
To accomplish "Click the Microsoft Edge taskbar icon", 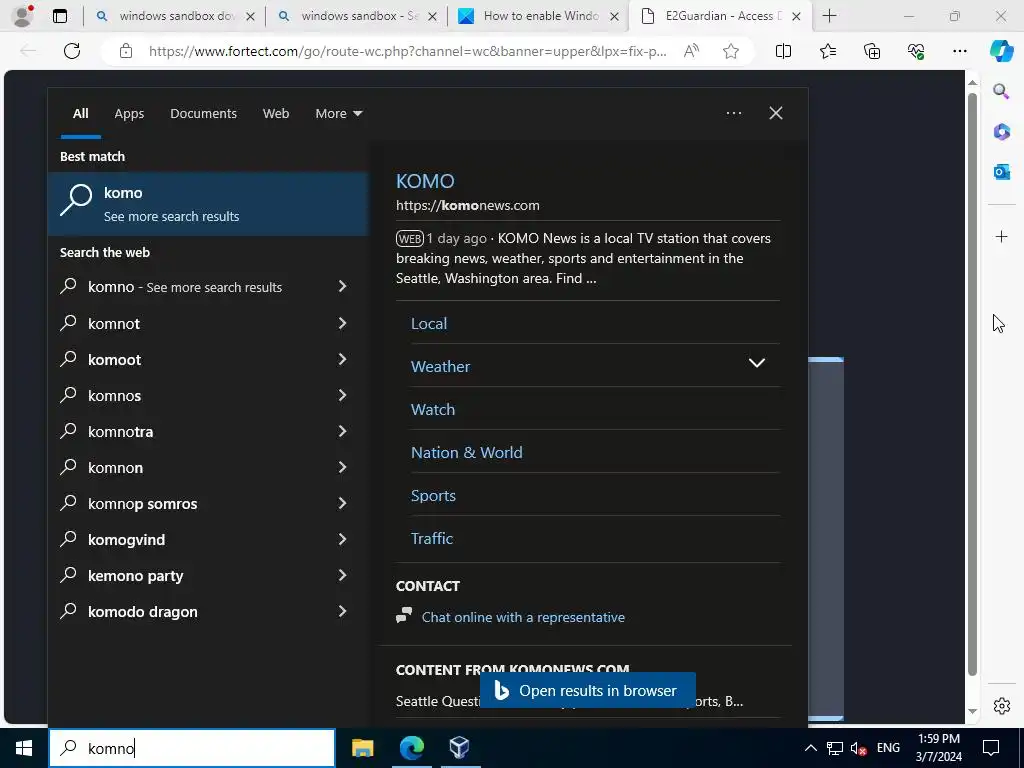I will pyautogui.click(x=411, y=748).
